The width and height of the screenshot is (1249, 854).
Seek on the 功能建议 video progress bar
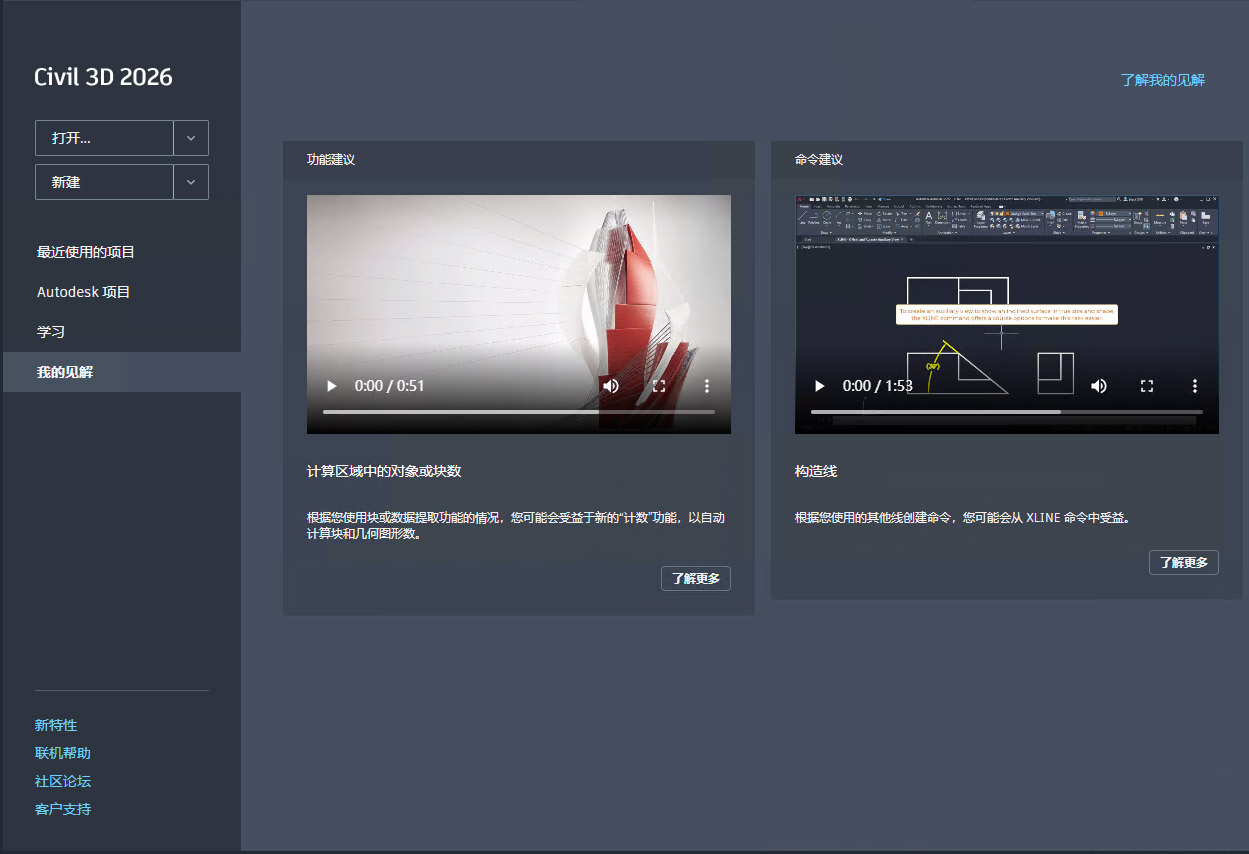519,410
